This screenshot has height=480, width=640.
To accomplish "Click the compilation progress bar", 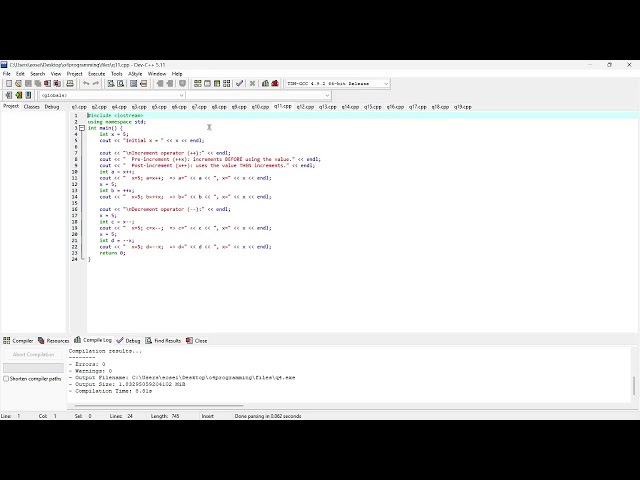I will coord(33,368).
